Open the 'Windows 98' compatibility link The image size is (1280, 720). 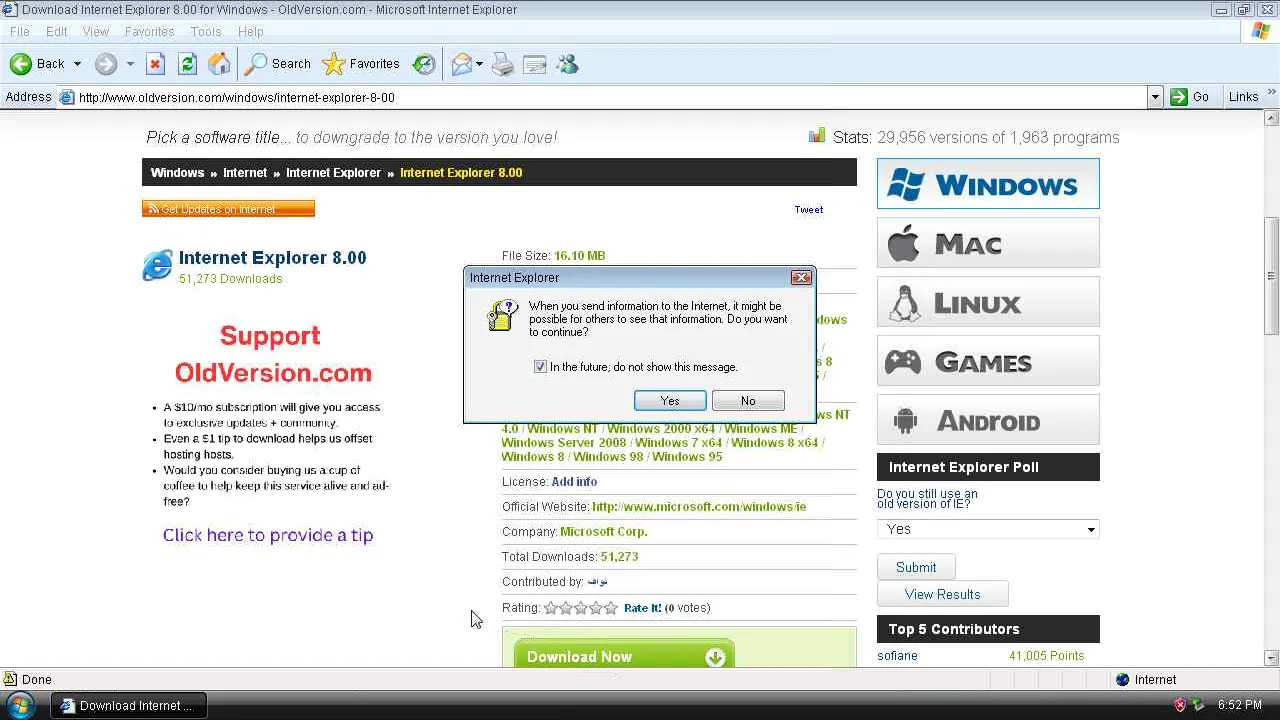[x=608, y=457]
